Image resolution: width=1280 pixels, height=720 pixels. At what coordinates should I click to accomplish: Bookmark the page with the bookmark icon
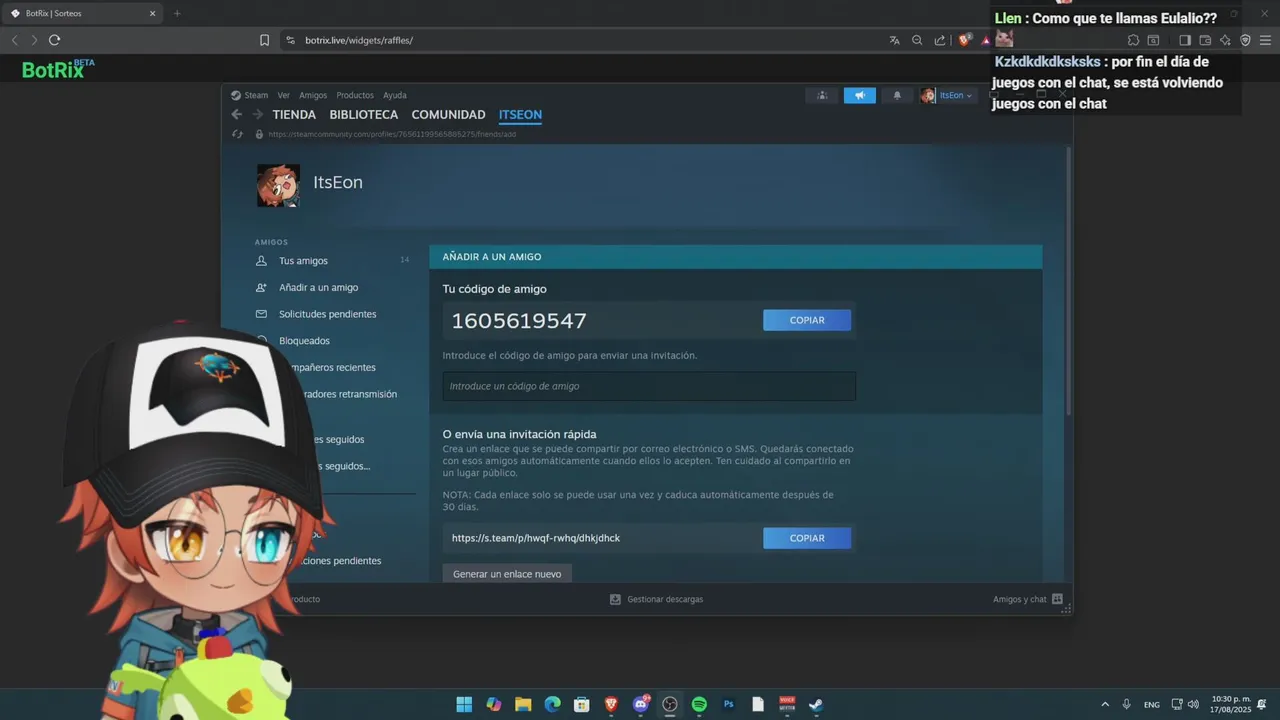(x=264, y=40)
